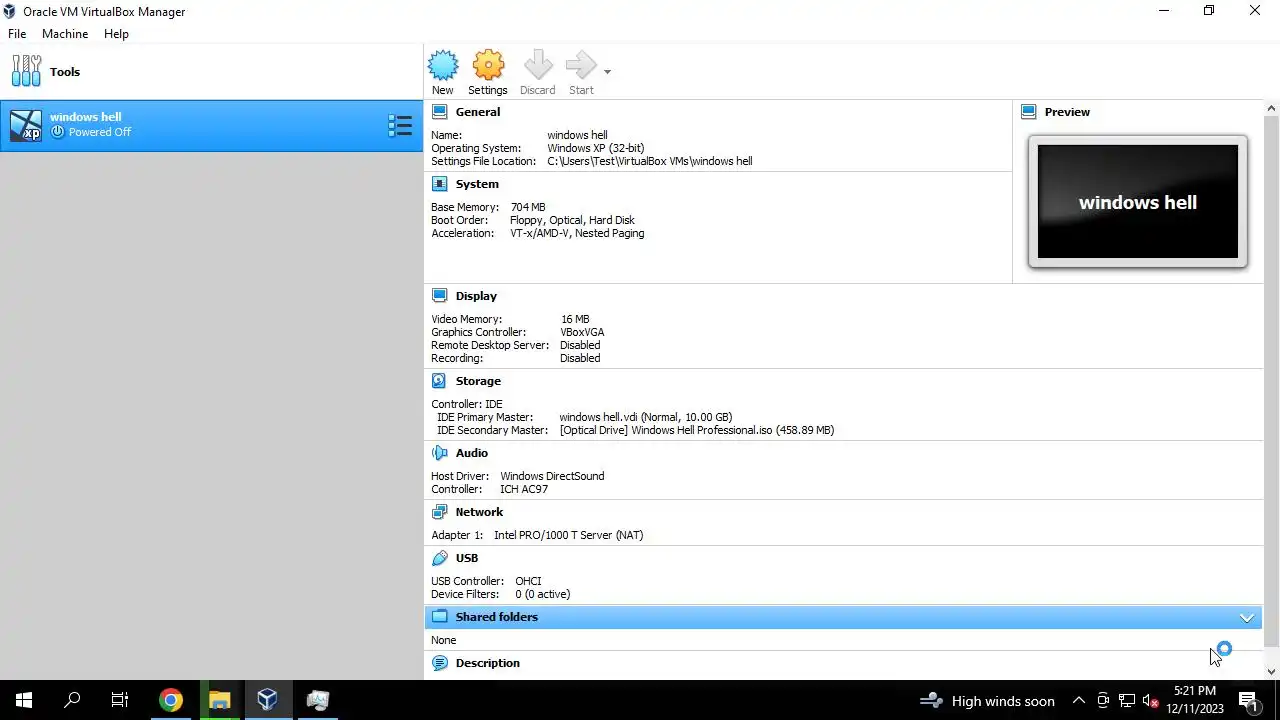Screen dimensions: 1280x720
Task: Click the VirtualBox taskbar icon
Action: (x=267, y=700)
